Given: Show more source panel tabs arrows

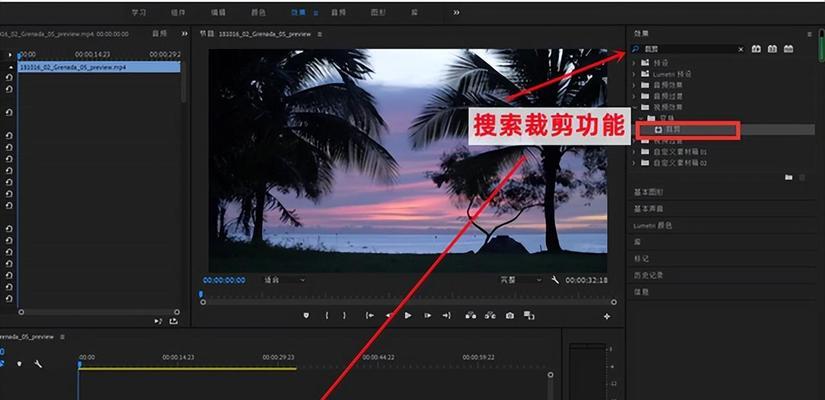Looking at the screenshot, I should (x=185, y=34).
